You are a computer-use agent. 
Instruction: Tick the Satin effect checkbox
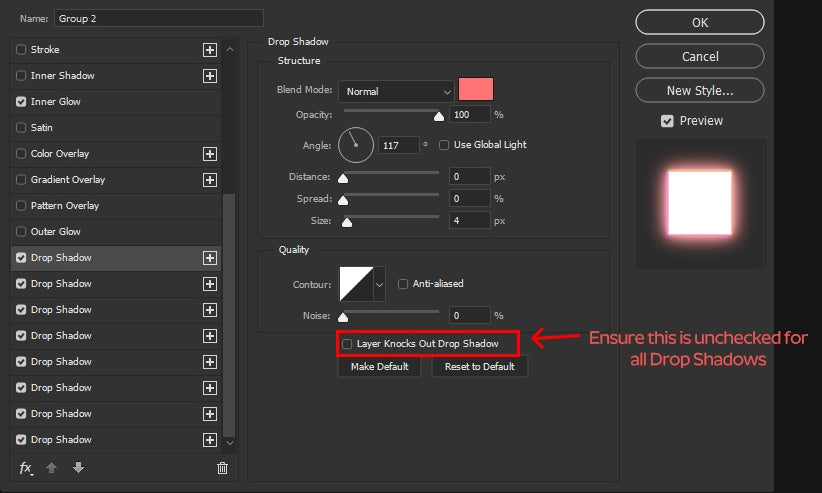point(21,128)
